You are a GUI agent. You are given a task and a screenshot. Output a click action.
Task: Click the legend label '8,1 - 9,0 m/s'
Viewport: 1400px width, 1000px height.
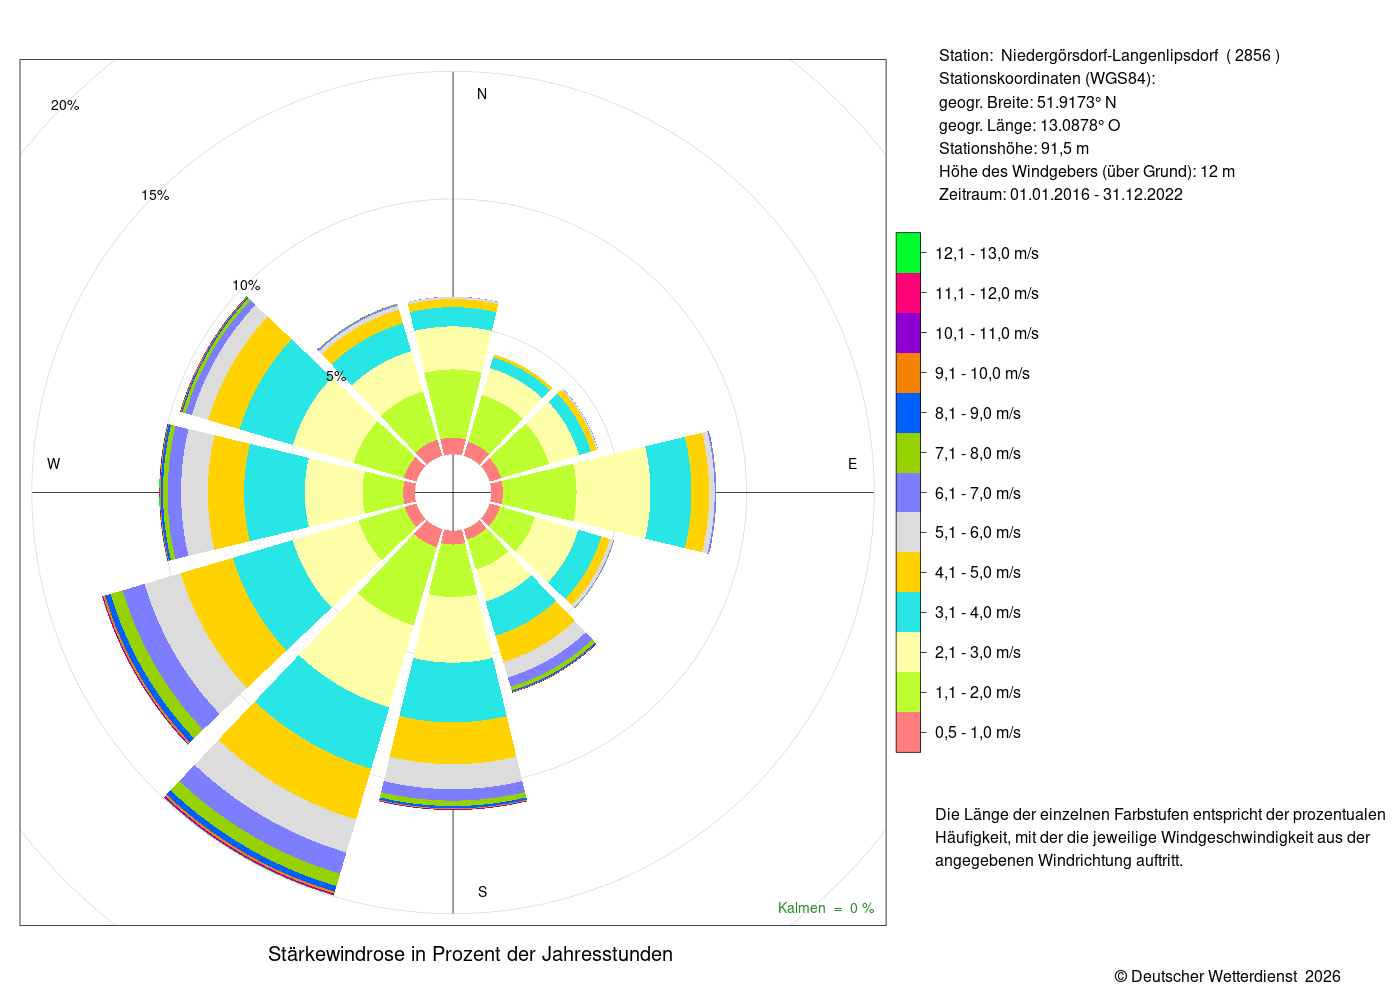978,414
